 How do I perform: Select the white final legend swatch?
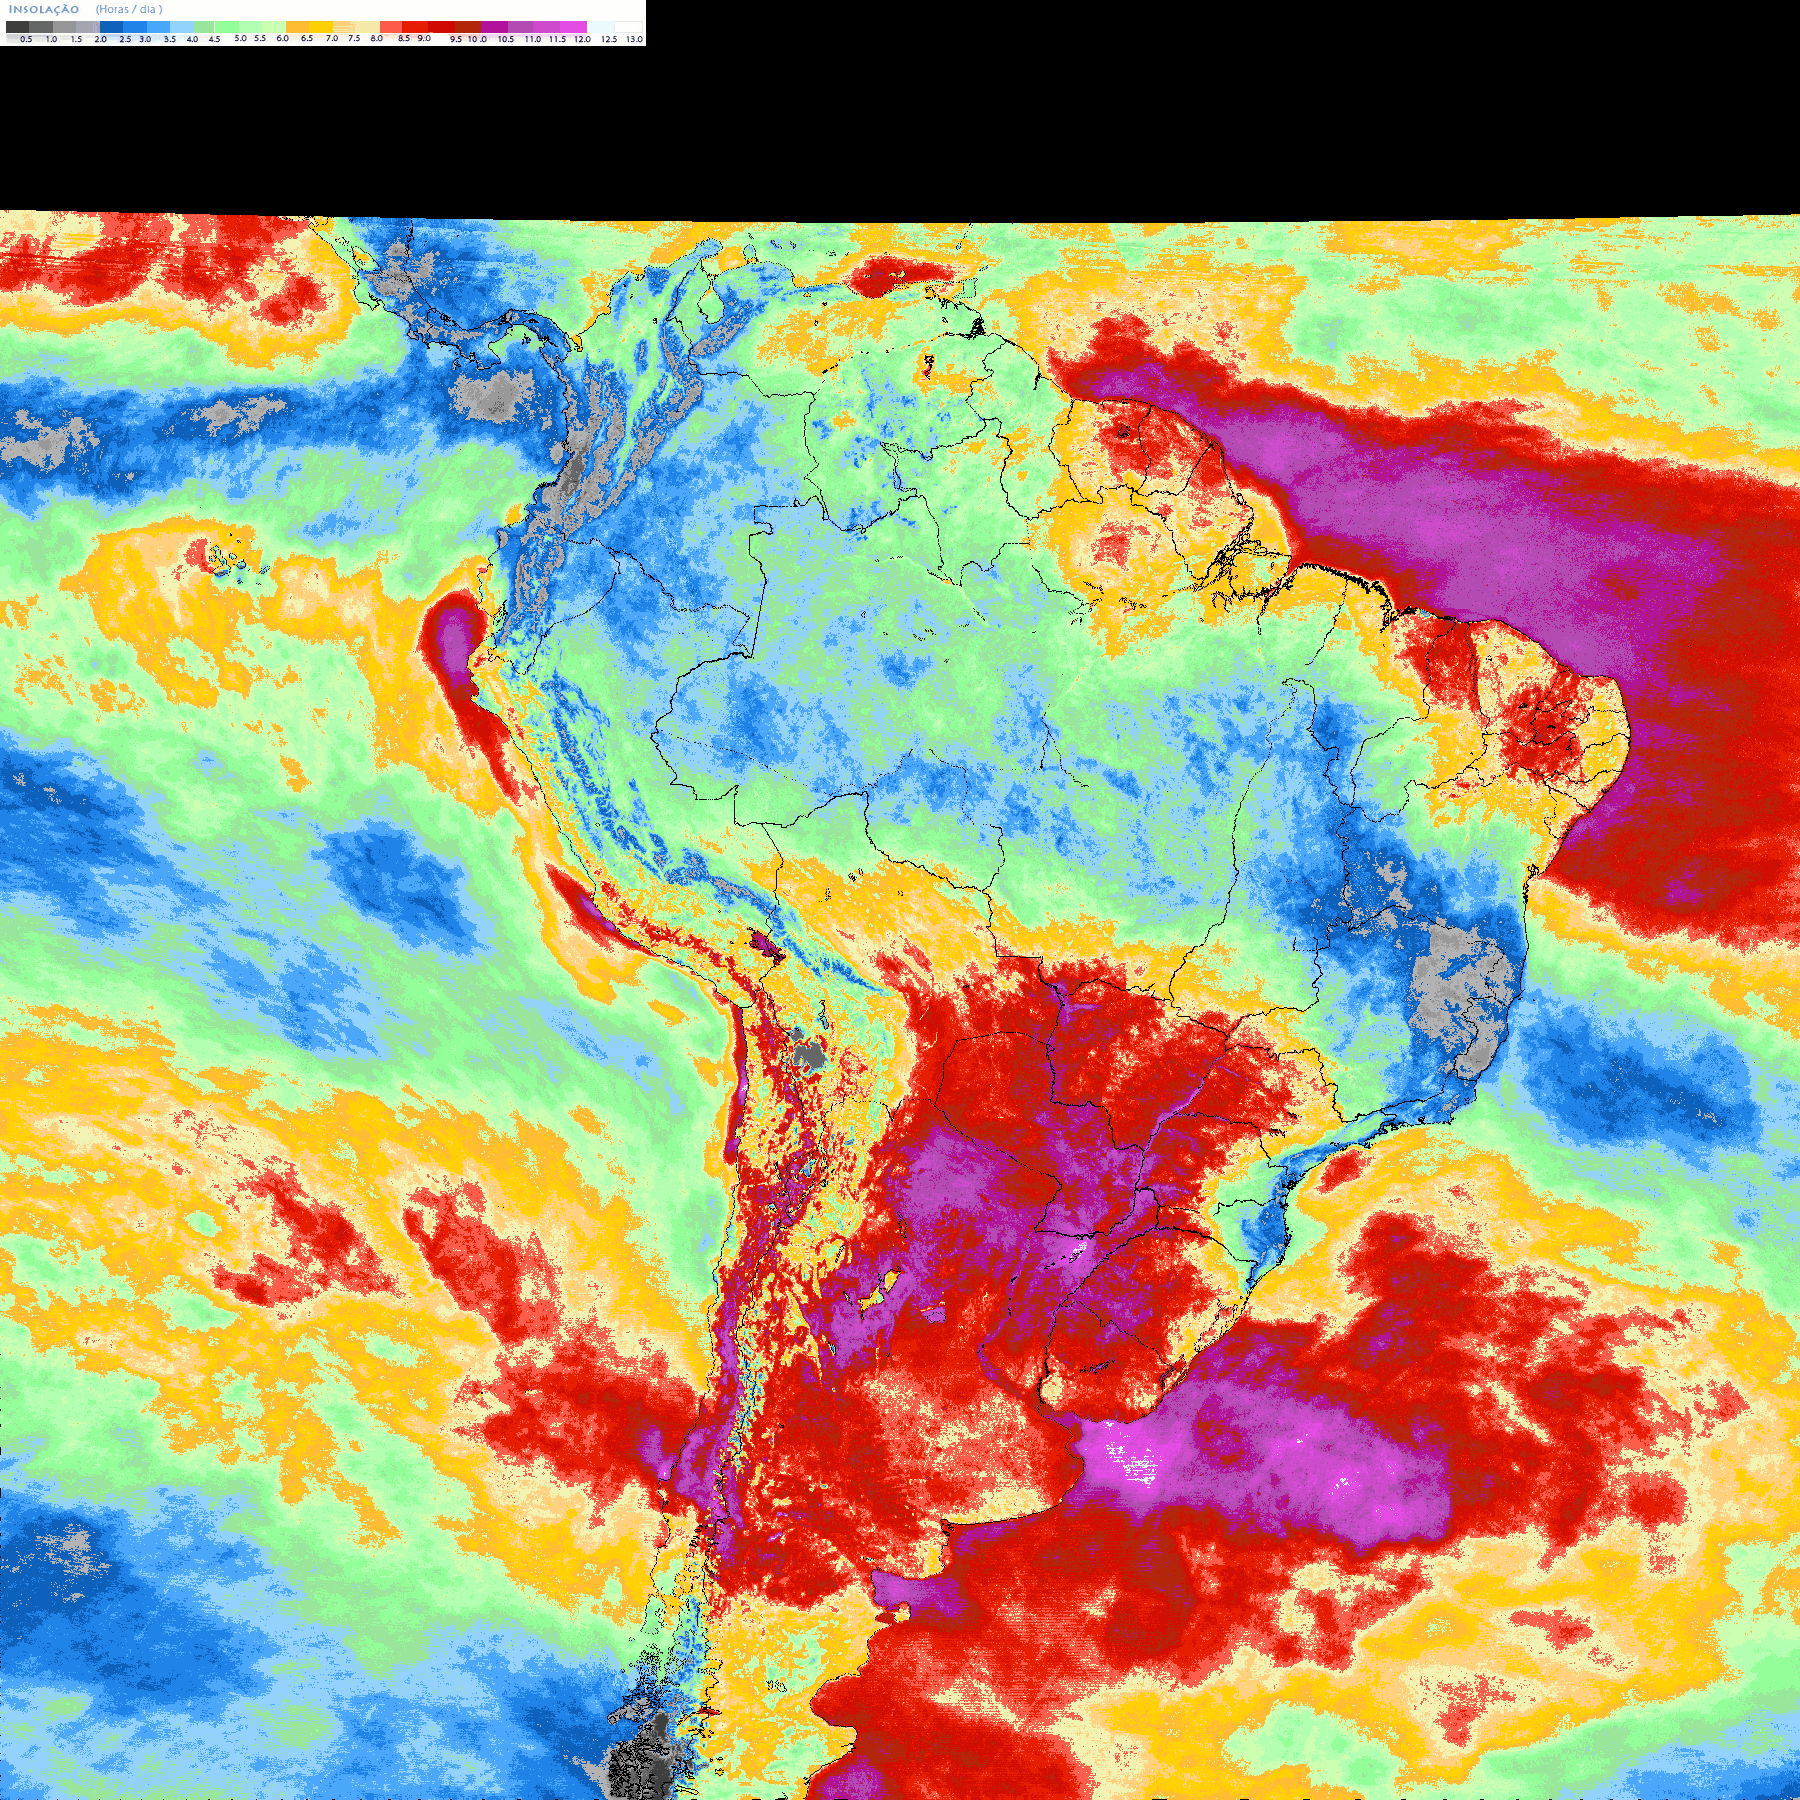pyautogui.click(x=628, y=27)
